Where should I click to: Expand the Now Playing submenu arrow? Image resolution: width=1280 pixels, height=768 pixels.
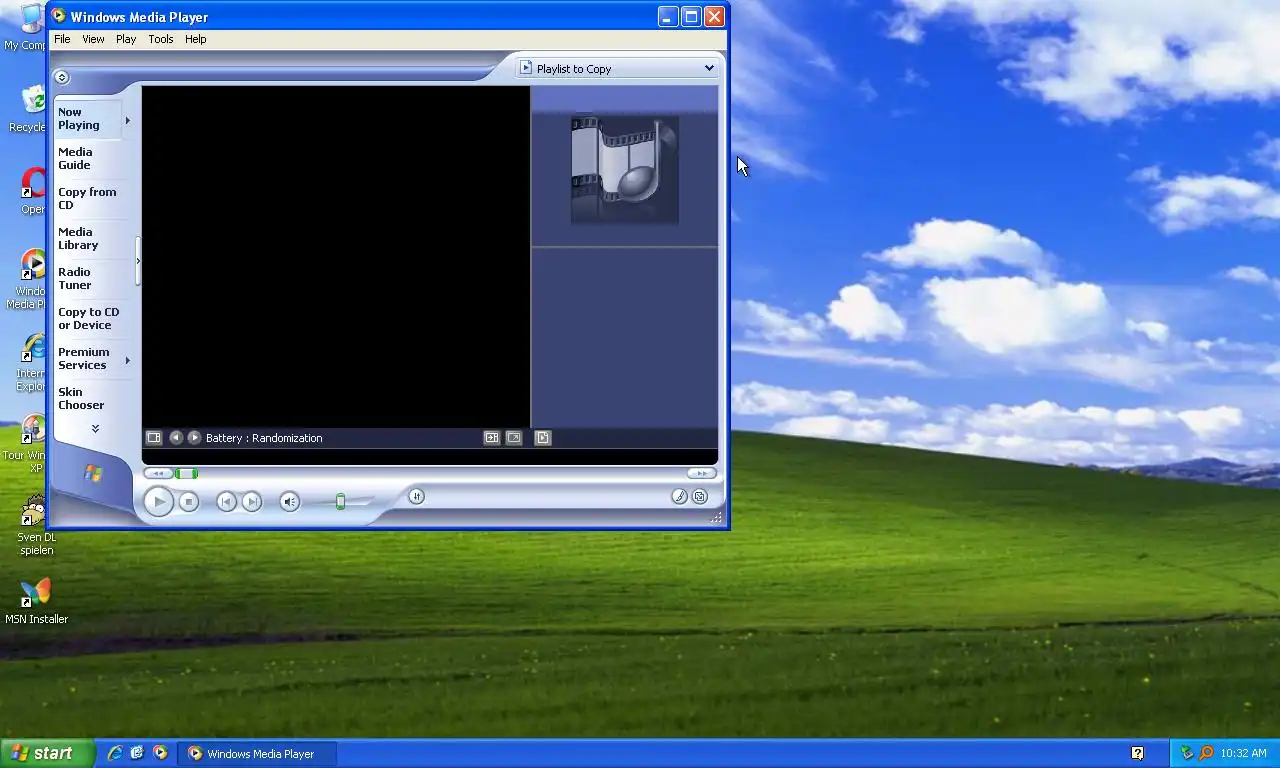point(127,121)
